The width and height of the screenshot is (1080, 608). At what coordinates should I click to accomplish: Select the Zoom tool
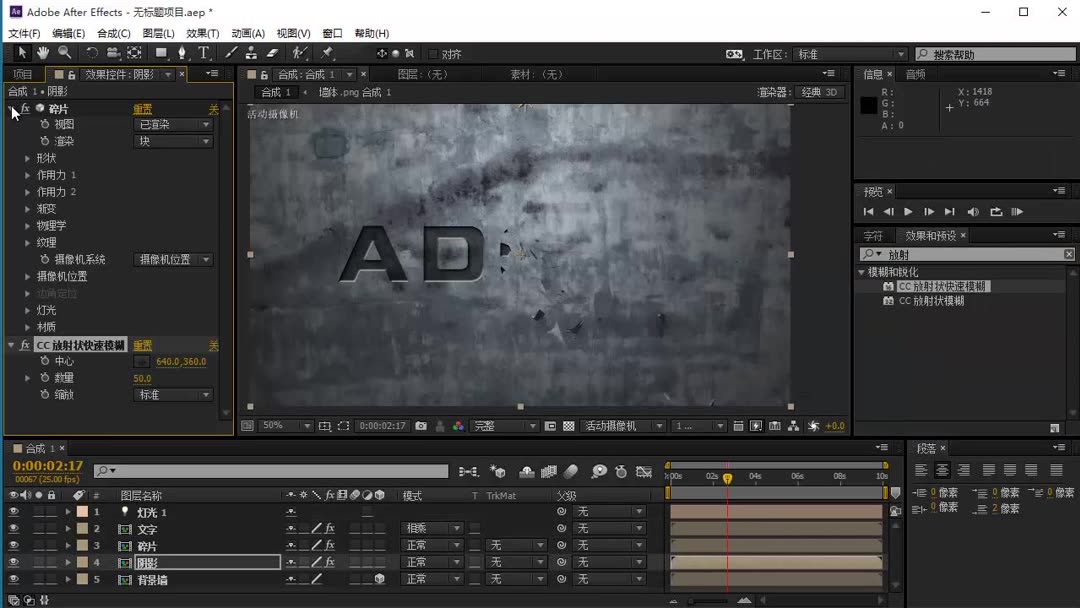[x=63, y=53]
